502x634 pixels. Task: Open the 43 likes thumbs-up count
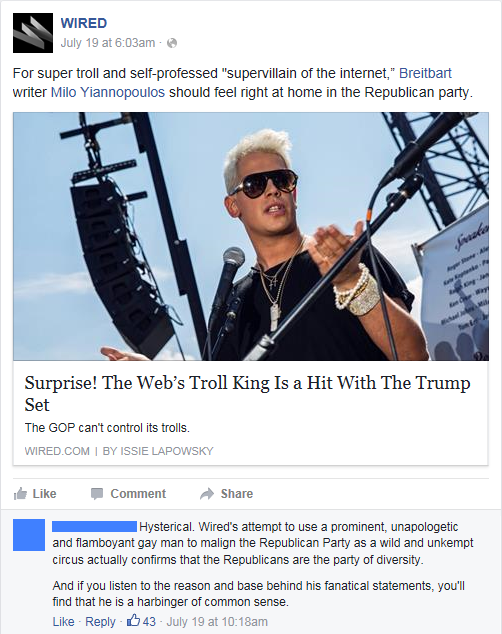(141, 621)
